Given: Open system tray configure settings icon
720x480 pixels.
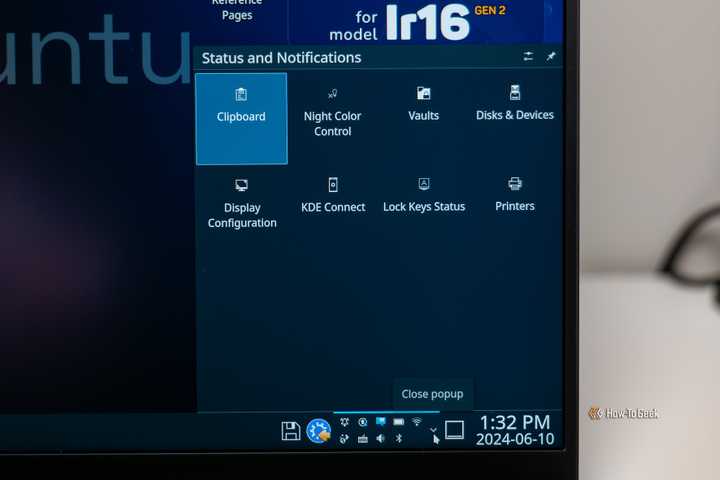Looking at the screenshot, I should pos(528,57).
